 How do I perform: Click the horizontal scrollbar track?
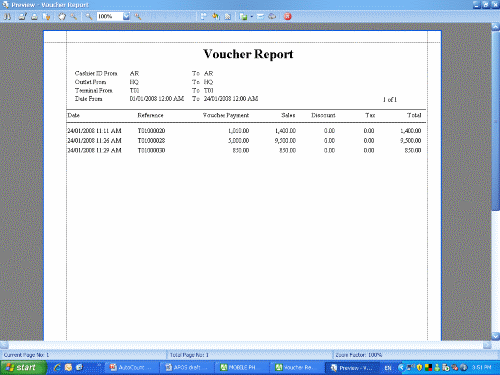pos(246,345)
